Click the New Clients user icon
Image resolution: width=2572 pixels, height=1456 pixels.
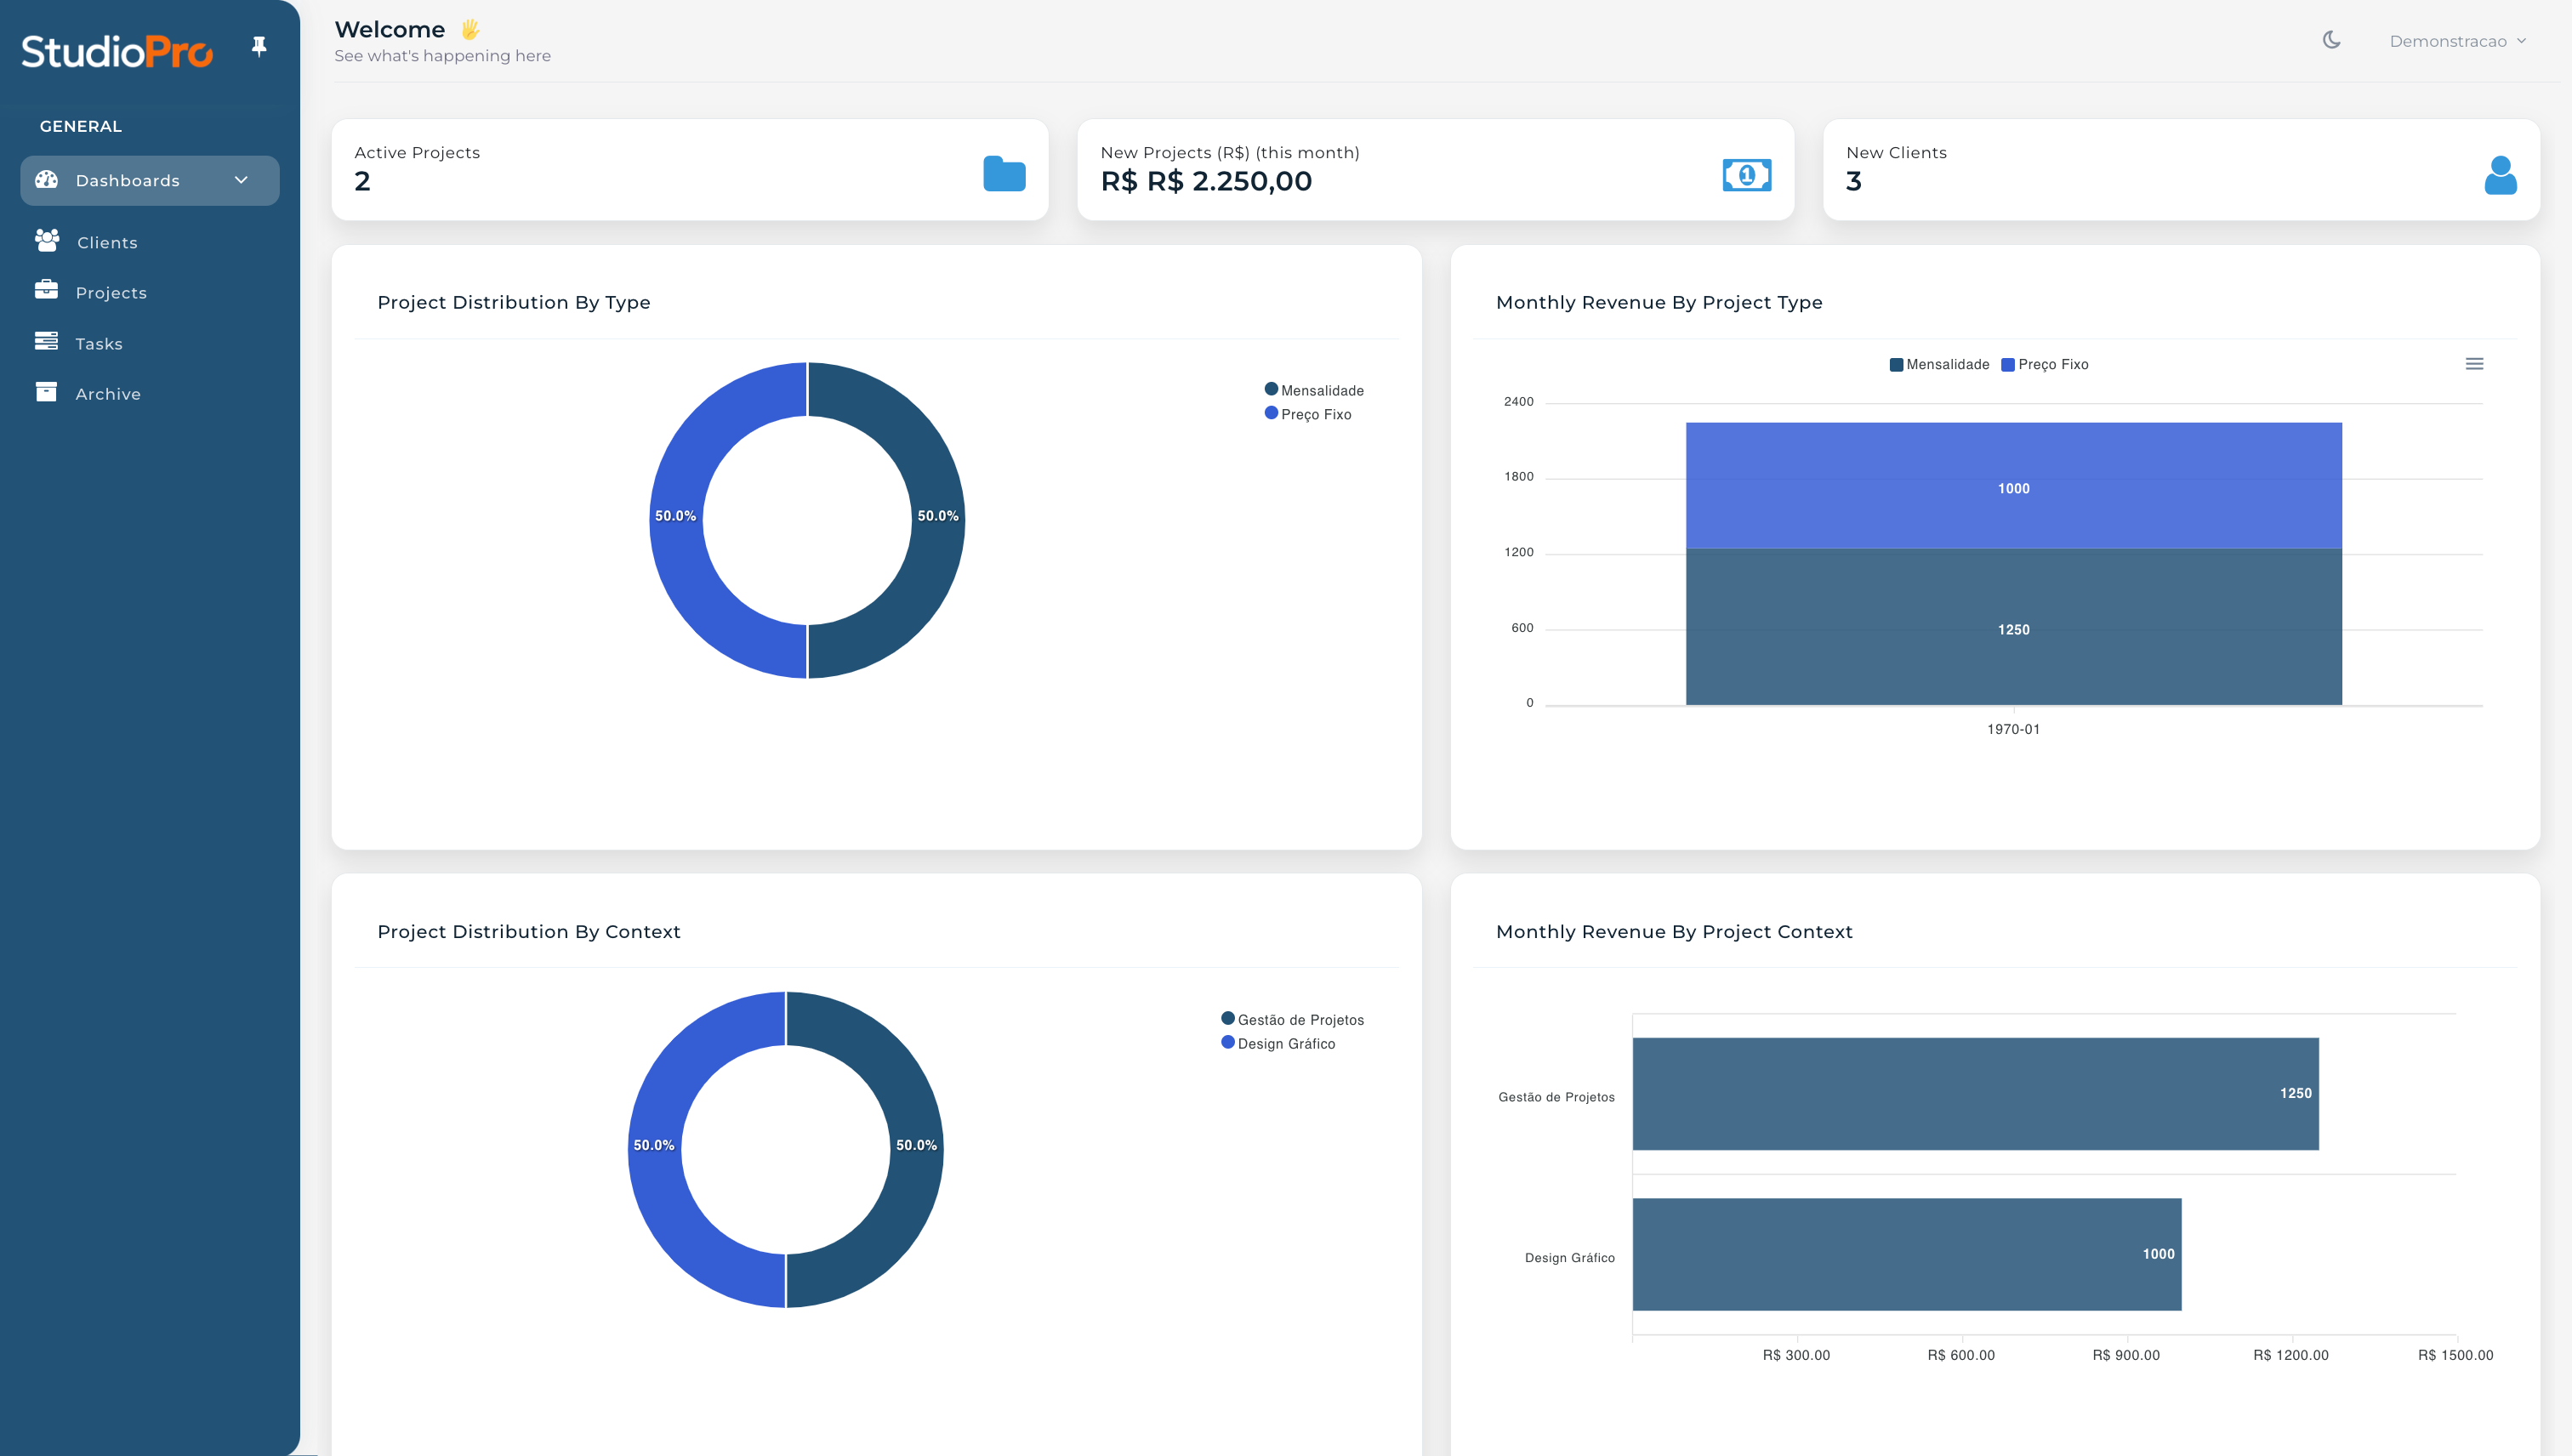(2500, 175)
